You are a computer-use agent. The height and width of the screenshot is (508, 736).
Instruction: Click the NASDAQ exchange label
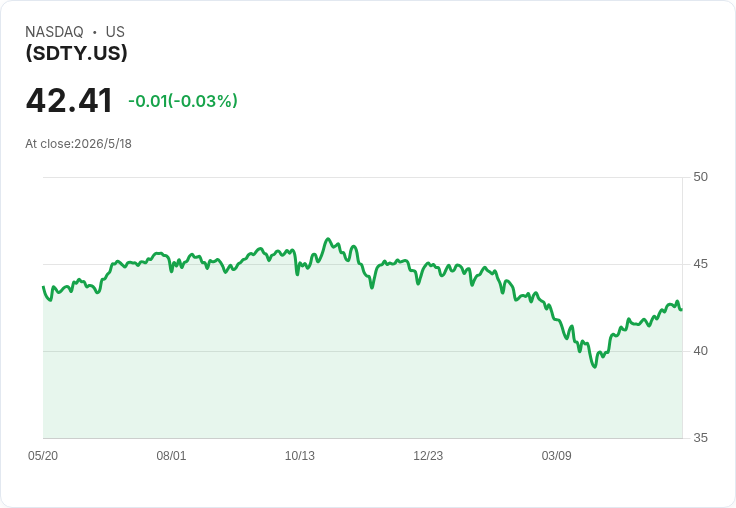tap(54, 32)
